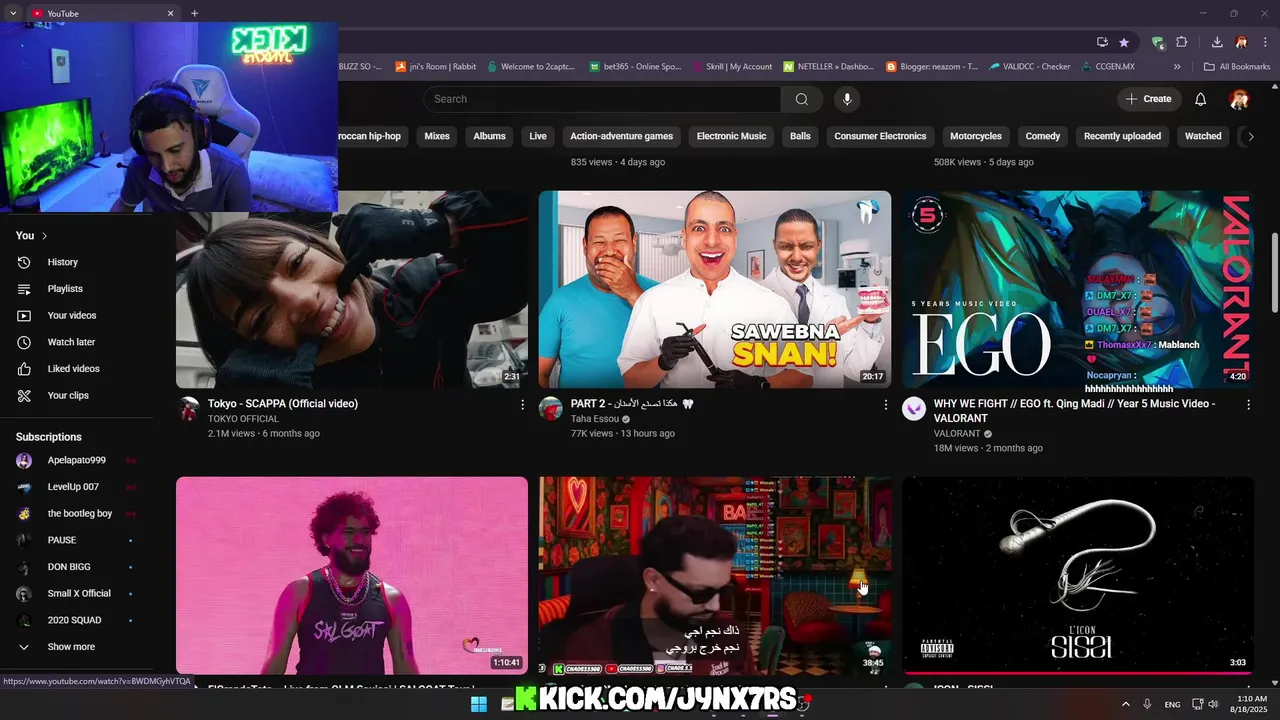Select the Live chip
This screenshot has width=1280, height=720.
(x=538, y=136)
